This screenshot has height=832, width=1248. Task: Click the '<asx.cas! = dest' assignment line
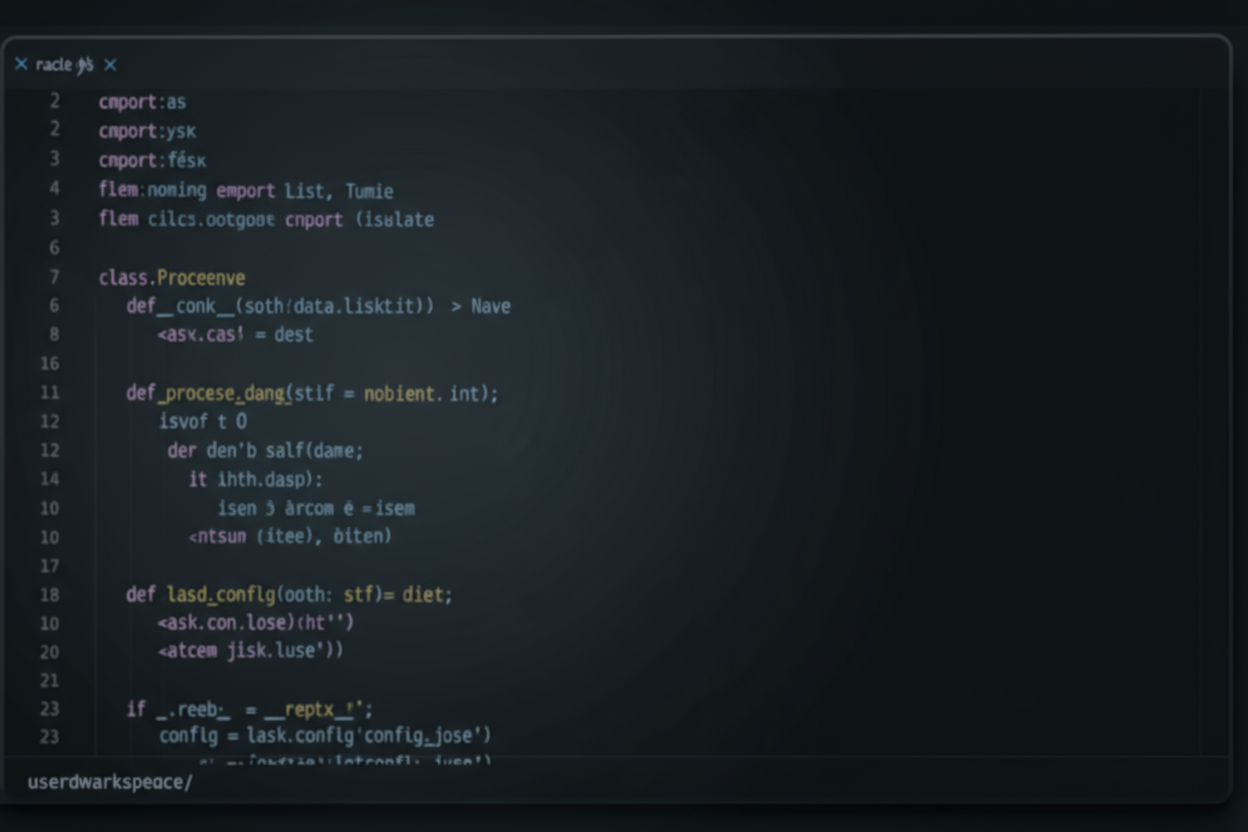click(235, 335)
